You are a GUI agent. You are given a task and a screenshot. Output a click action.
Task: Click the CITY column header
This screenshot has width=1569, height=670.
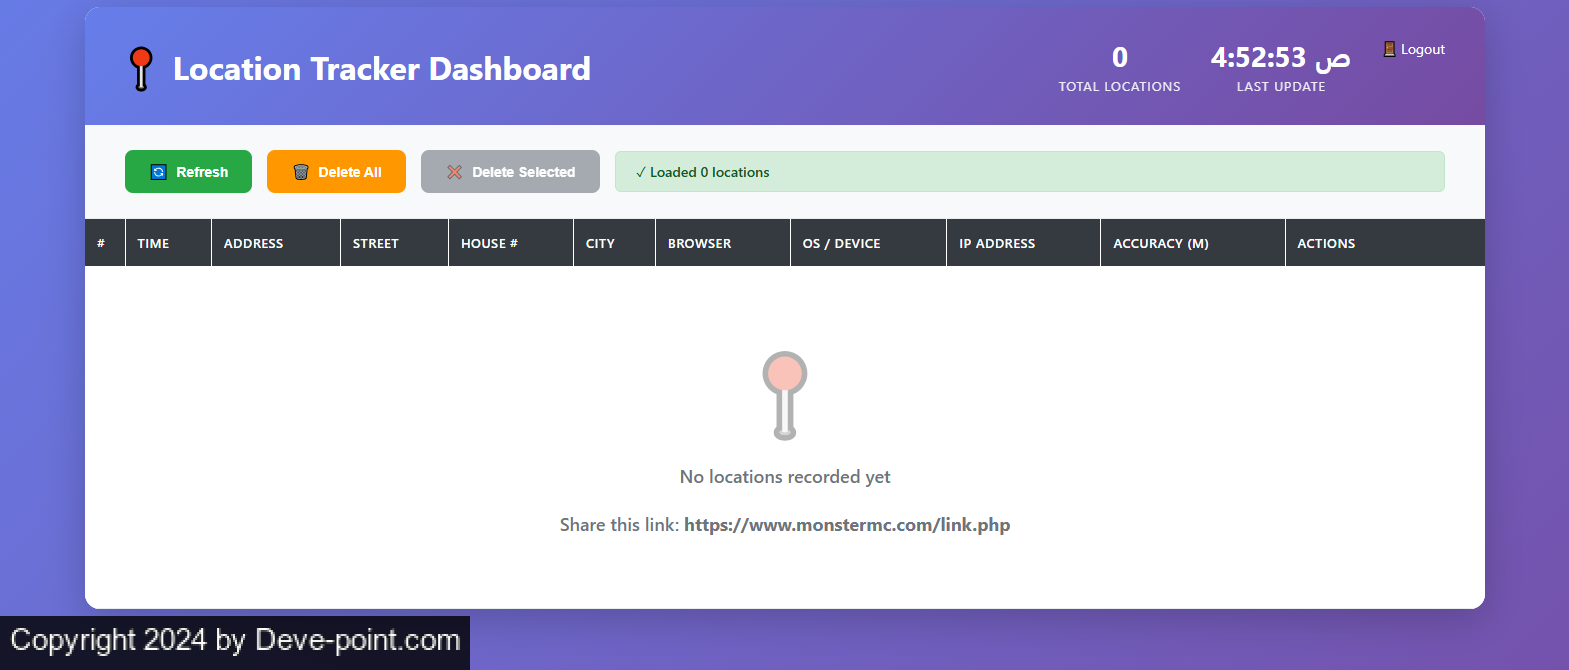600,243
